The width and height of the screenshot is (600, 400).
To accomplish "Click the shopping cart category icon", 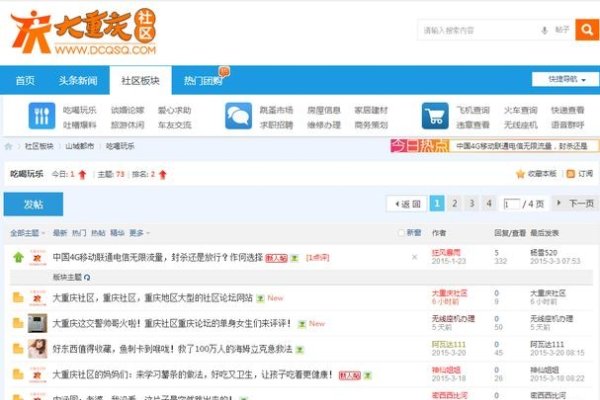I will pyautogui.click(x=435, y=116).
